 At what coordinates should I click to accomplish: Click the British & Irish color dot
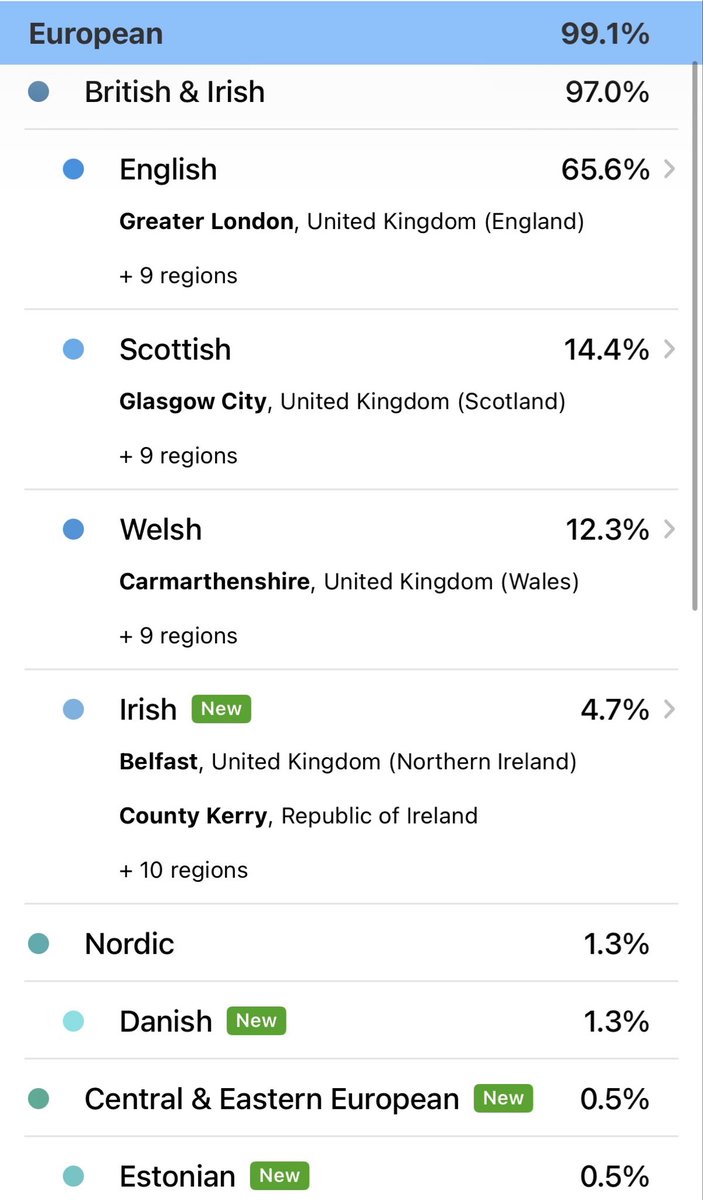(x=38, y=93)
